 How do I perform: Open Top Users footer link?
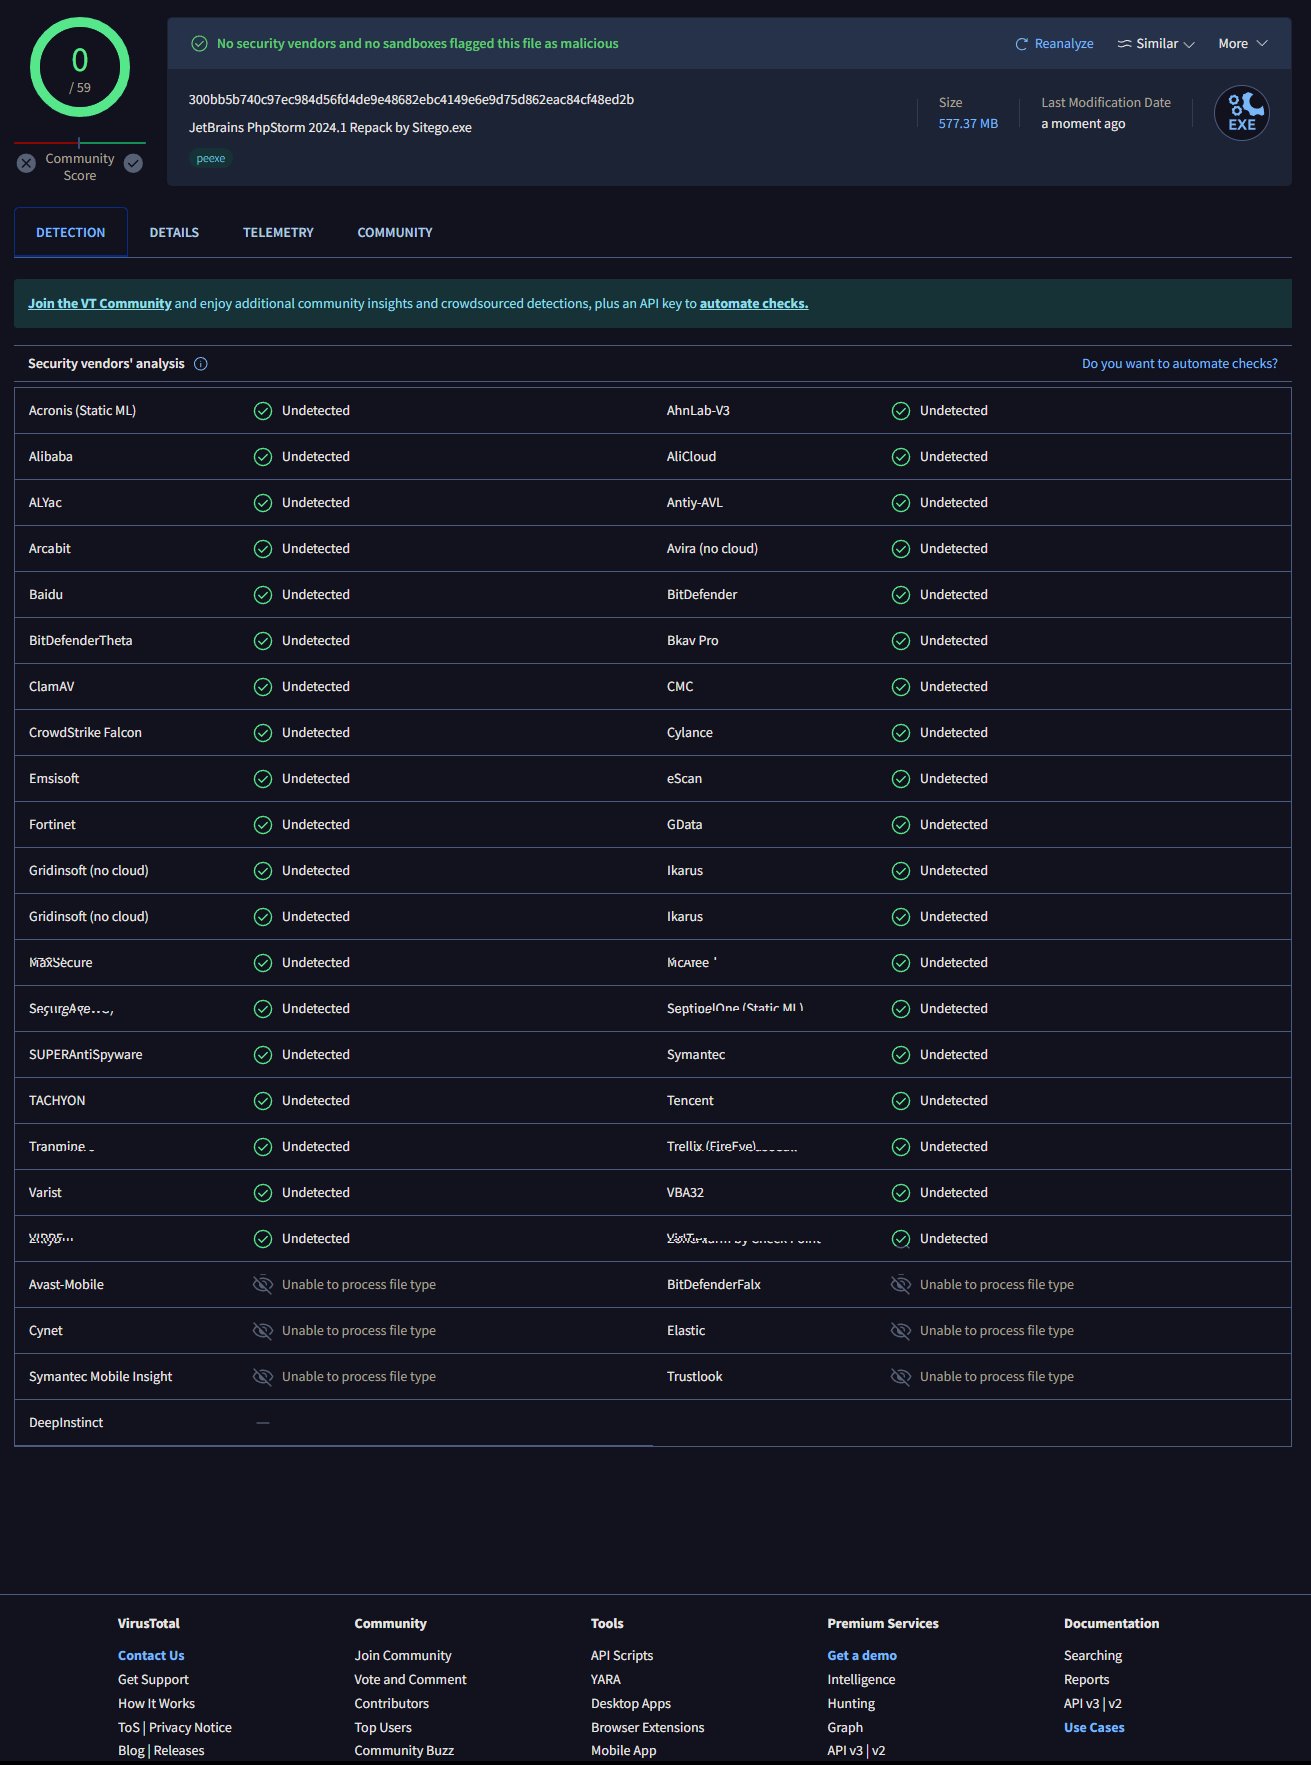tap(383, 1728)
